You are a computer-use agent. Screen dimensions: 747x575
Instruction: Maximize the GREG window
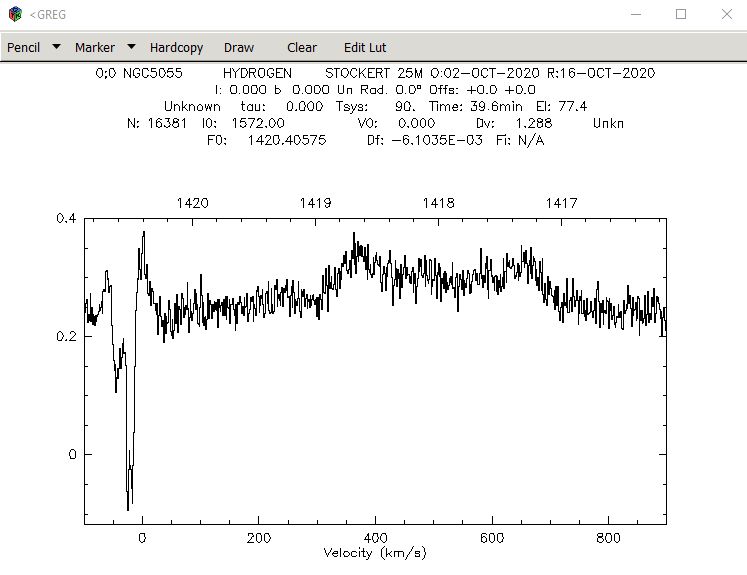pos(681,14)
